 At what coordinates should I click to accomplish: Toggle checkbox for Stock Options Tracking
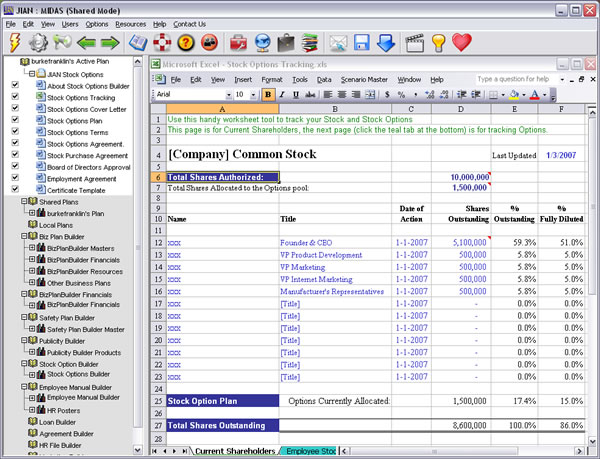click(15, 96)
